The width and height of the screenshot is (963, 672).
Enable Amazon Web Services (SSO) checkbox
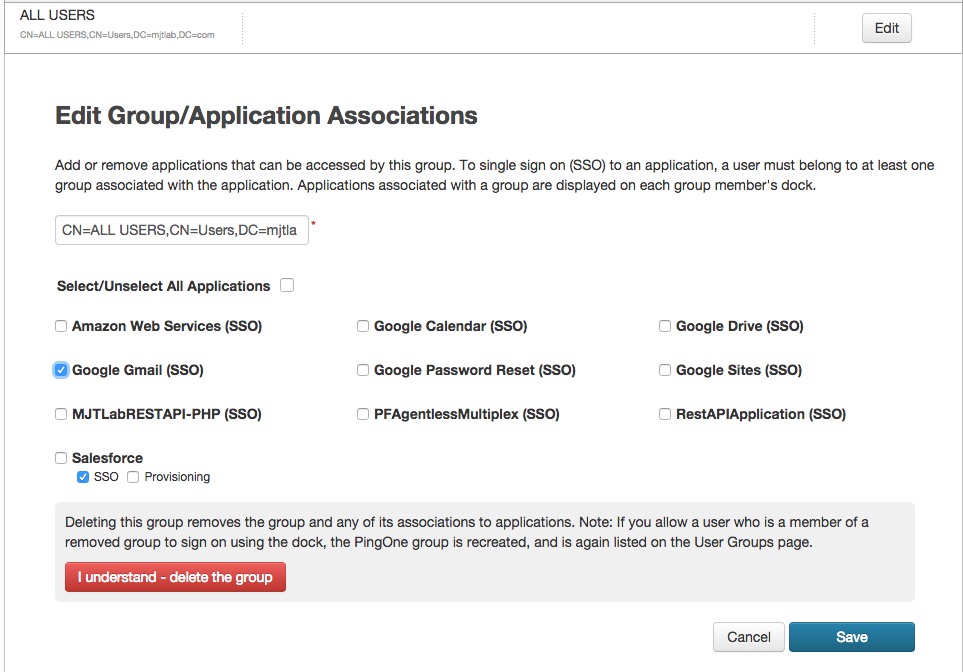click(x=61, y=326)
